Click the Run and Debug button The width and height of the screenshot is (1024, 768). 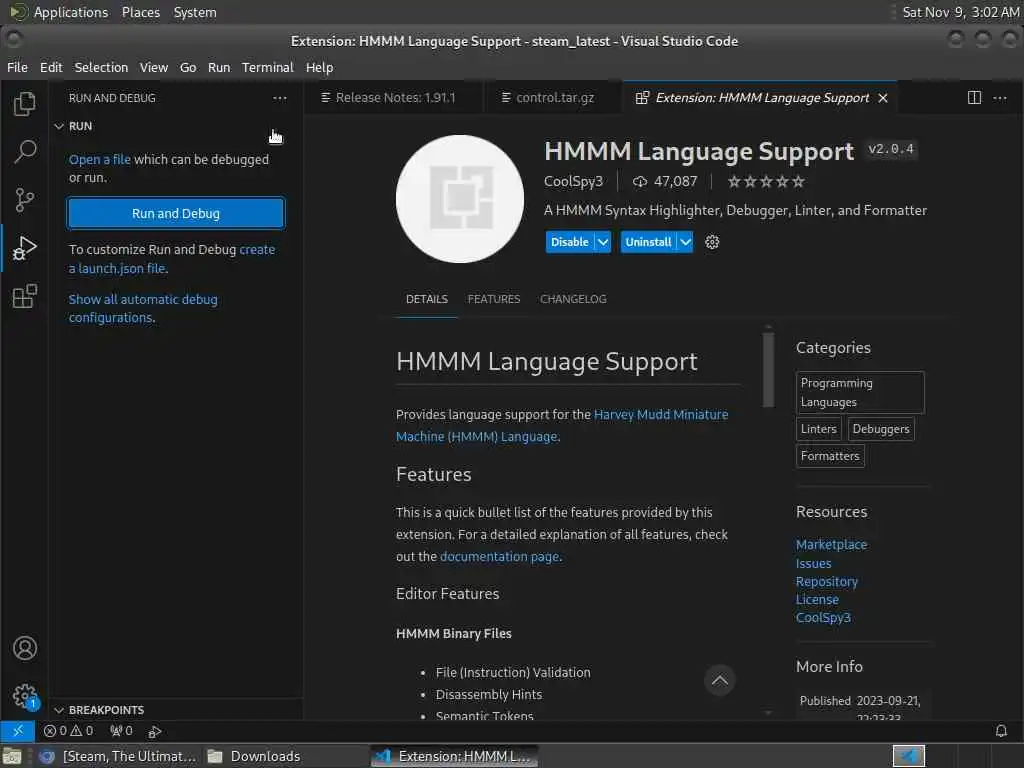tap(176, 214)
